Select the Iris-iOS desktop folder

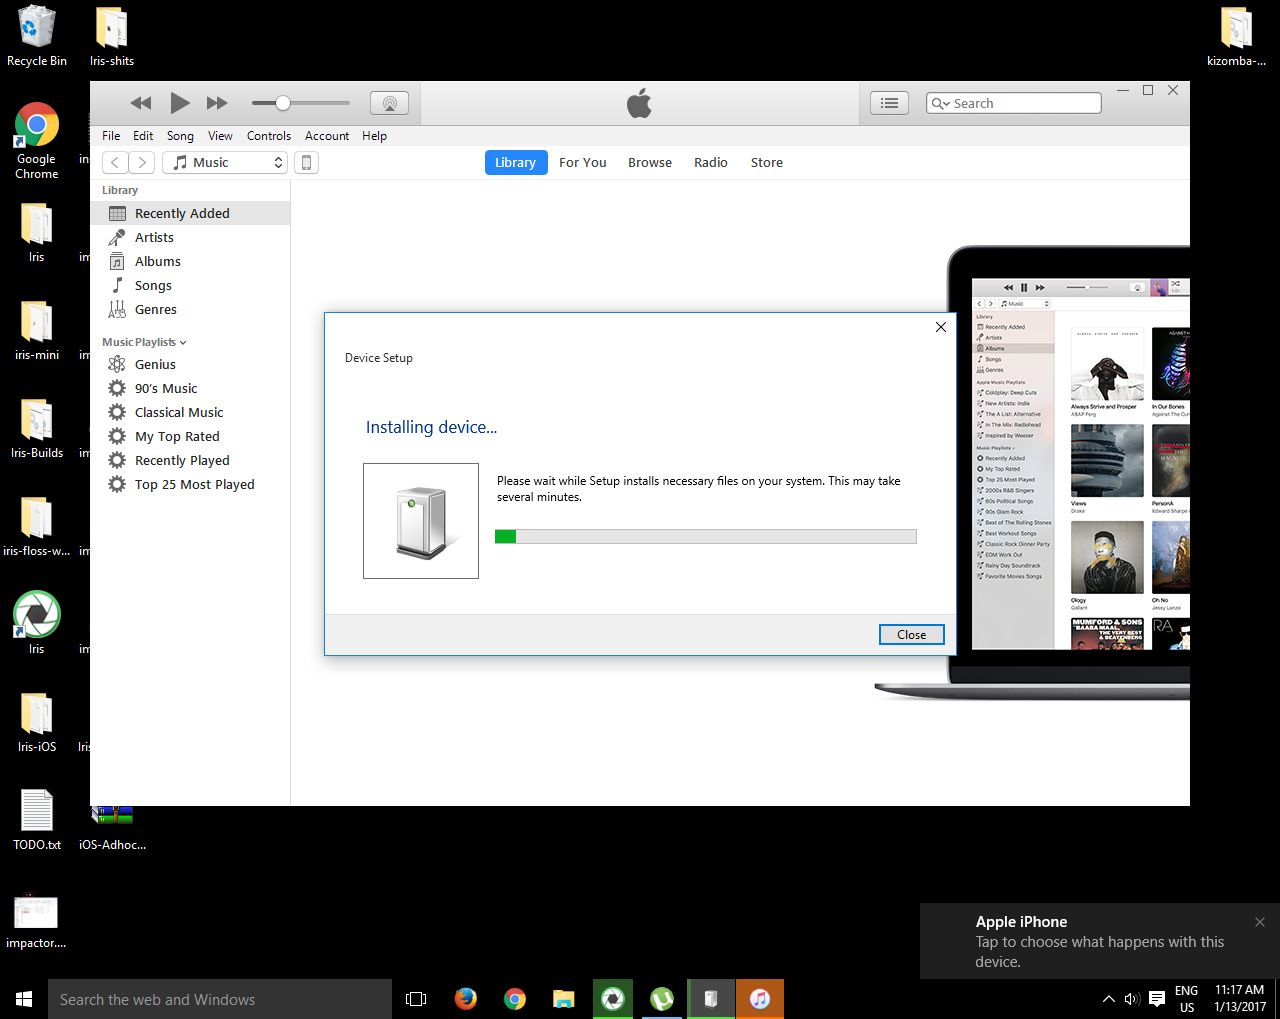[37, 722]
